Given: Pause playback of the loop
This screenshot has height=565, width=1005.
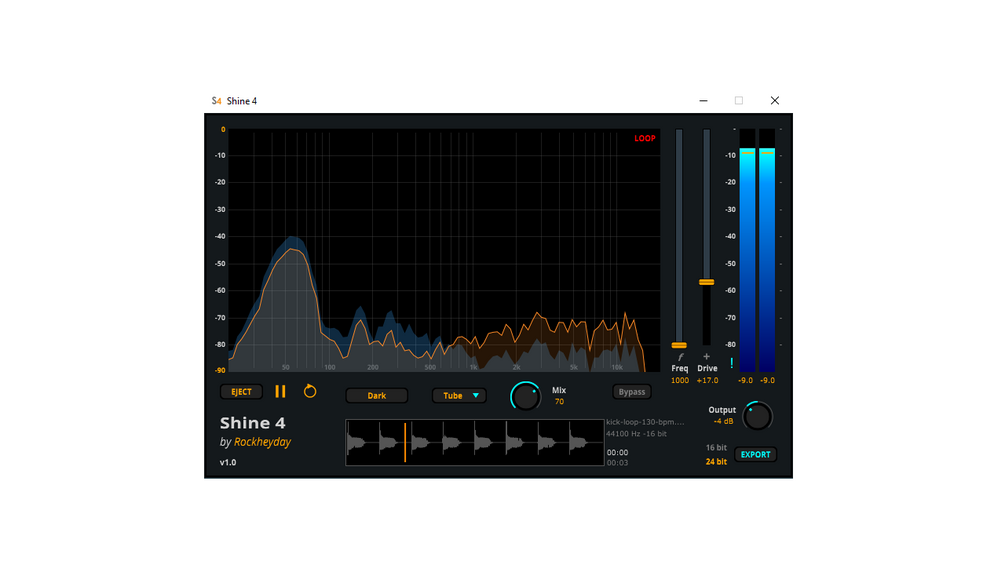Looking at the screenshot, I should tap(280, 391).
